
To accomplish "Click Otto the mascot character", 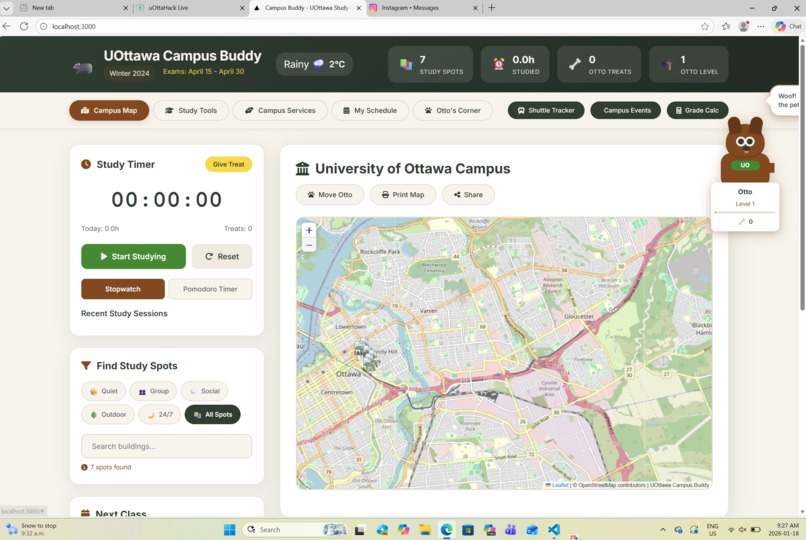I will [x=745, y=150].
